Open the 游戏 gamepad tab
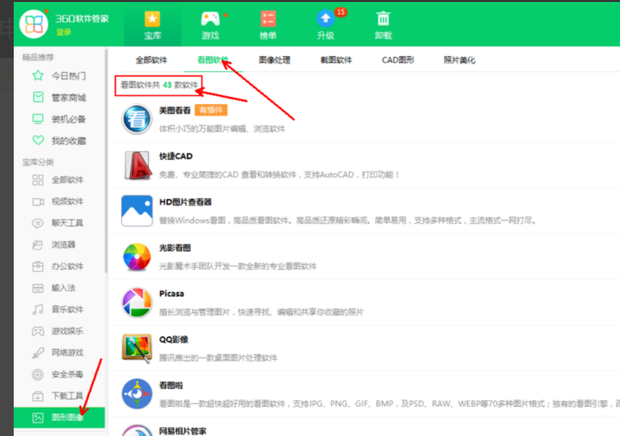Screen dimensions: 620x436 point(210,25)
